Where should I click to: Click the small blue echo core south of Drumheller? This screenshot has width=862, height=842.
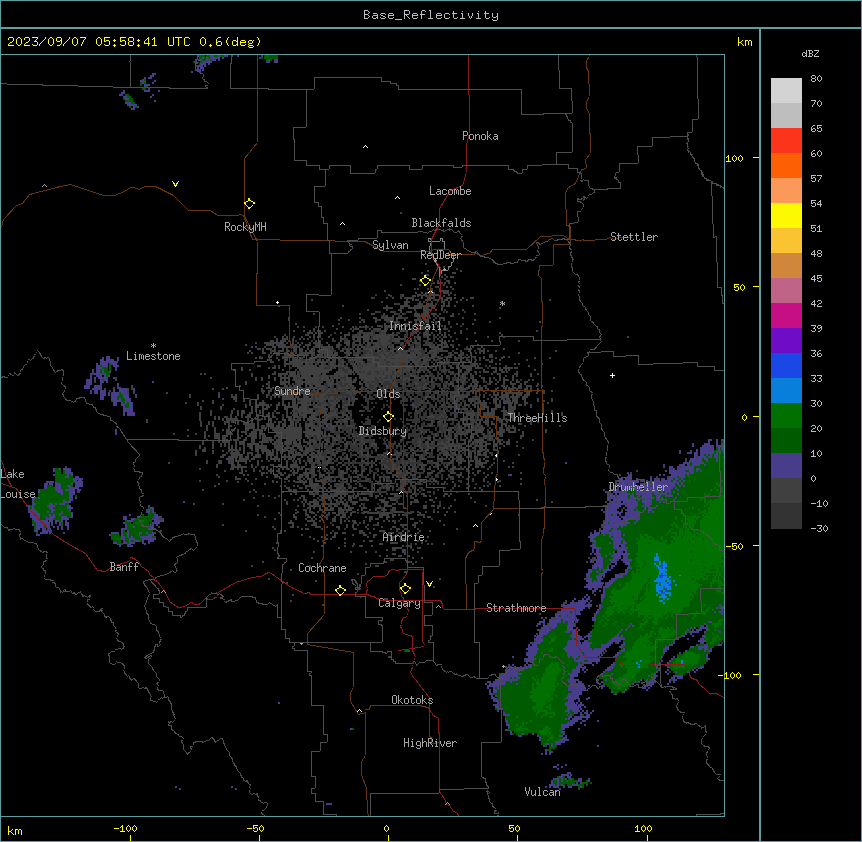662,580
